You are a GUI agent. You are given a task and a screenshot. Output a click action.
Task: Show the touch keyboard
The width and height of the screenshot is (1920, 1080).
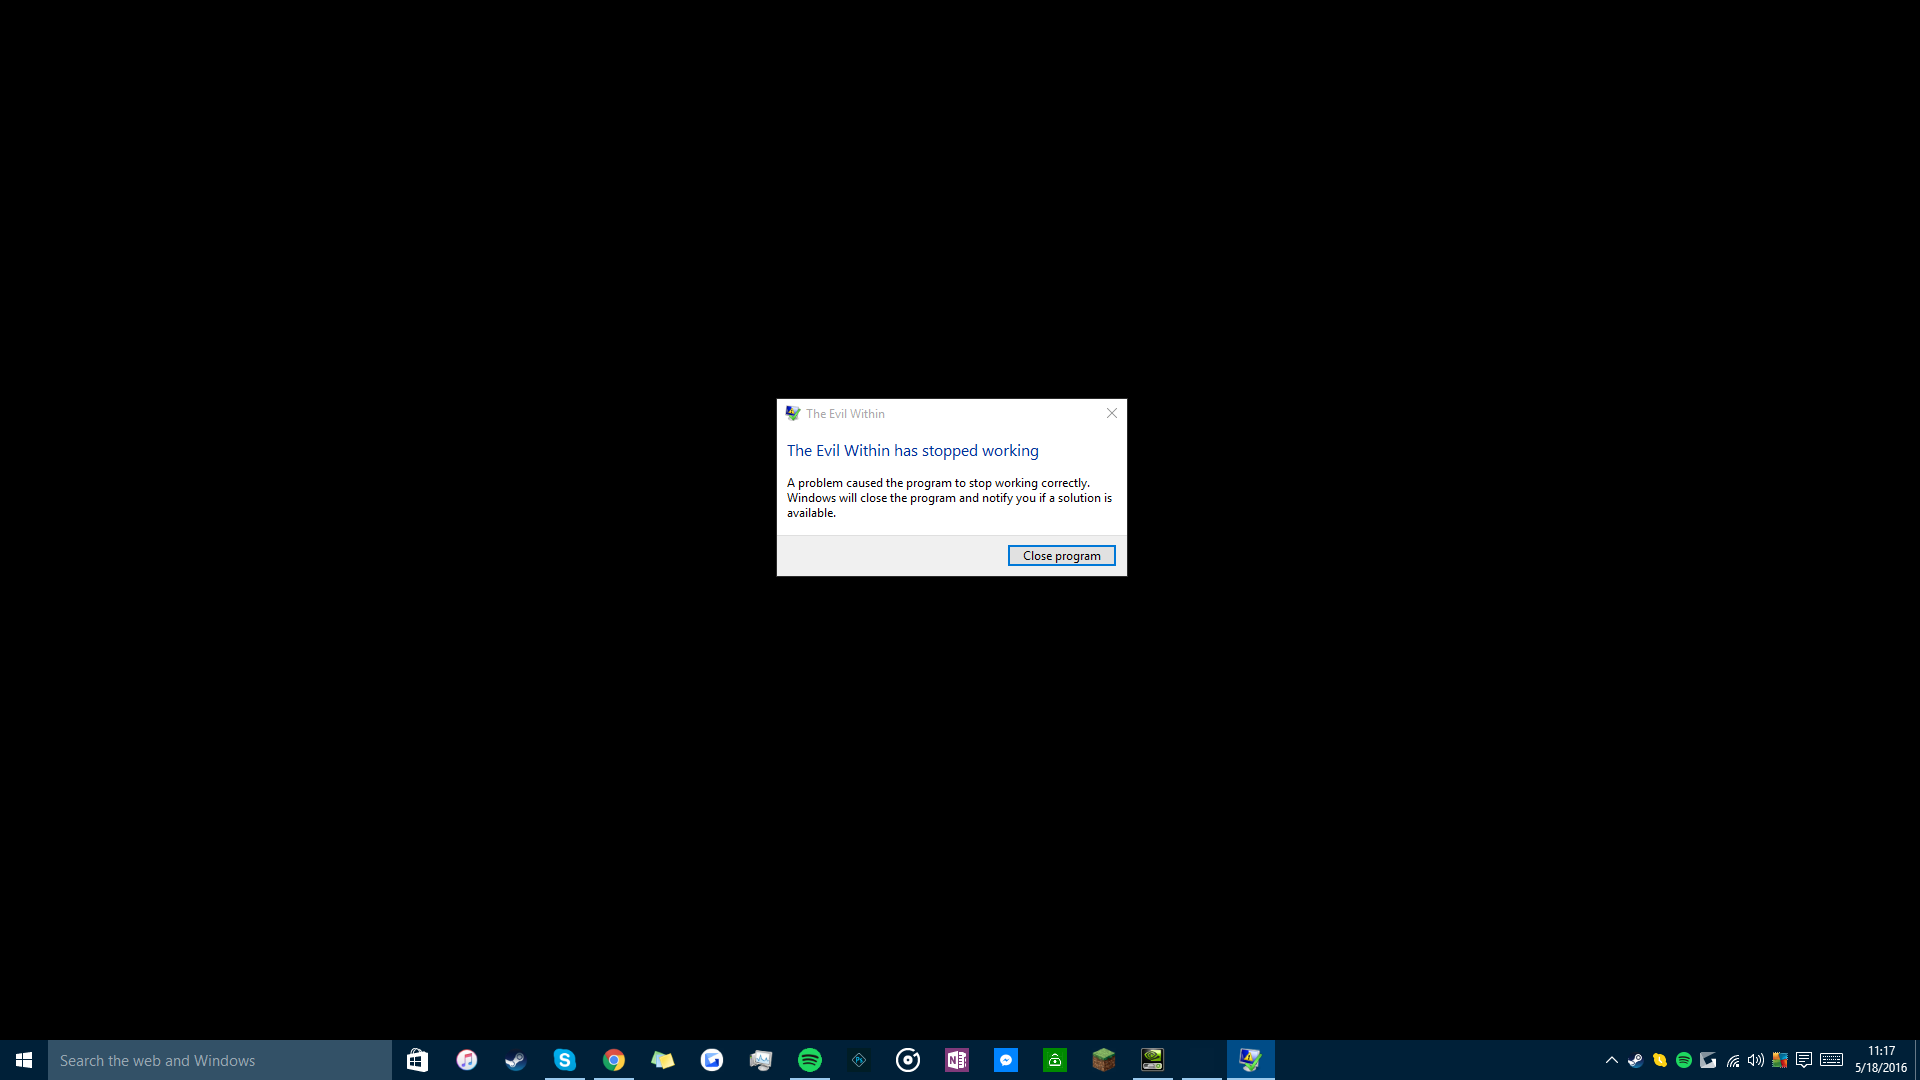(x=1832, y=1060)
